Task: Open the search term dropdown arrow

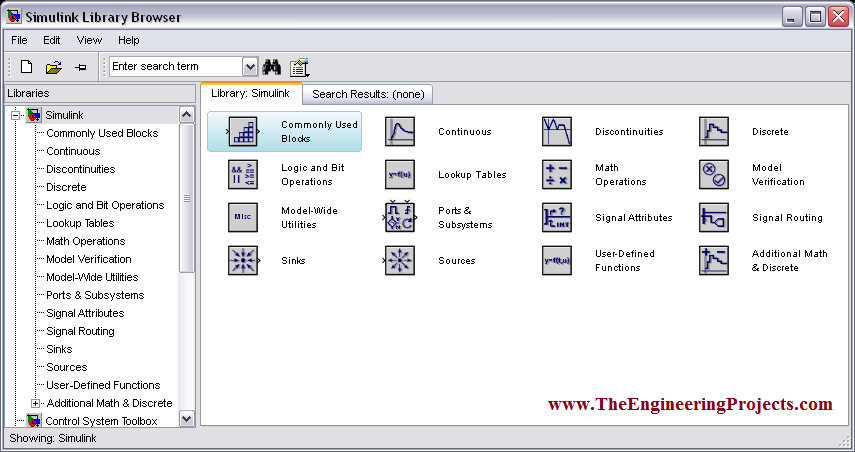Action: click(x=250, y=67)
